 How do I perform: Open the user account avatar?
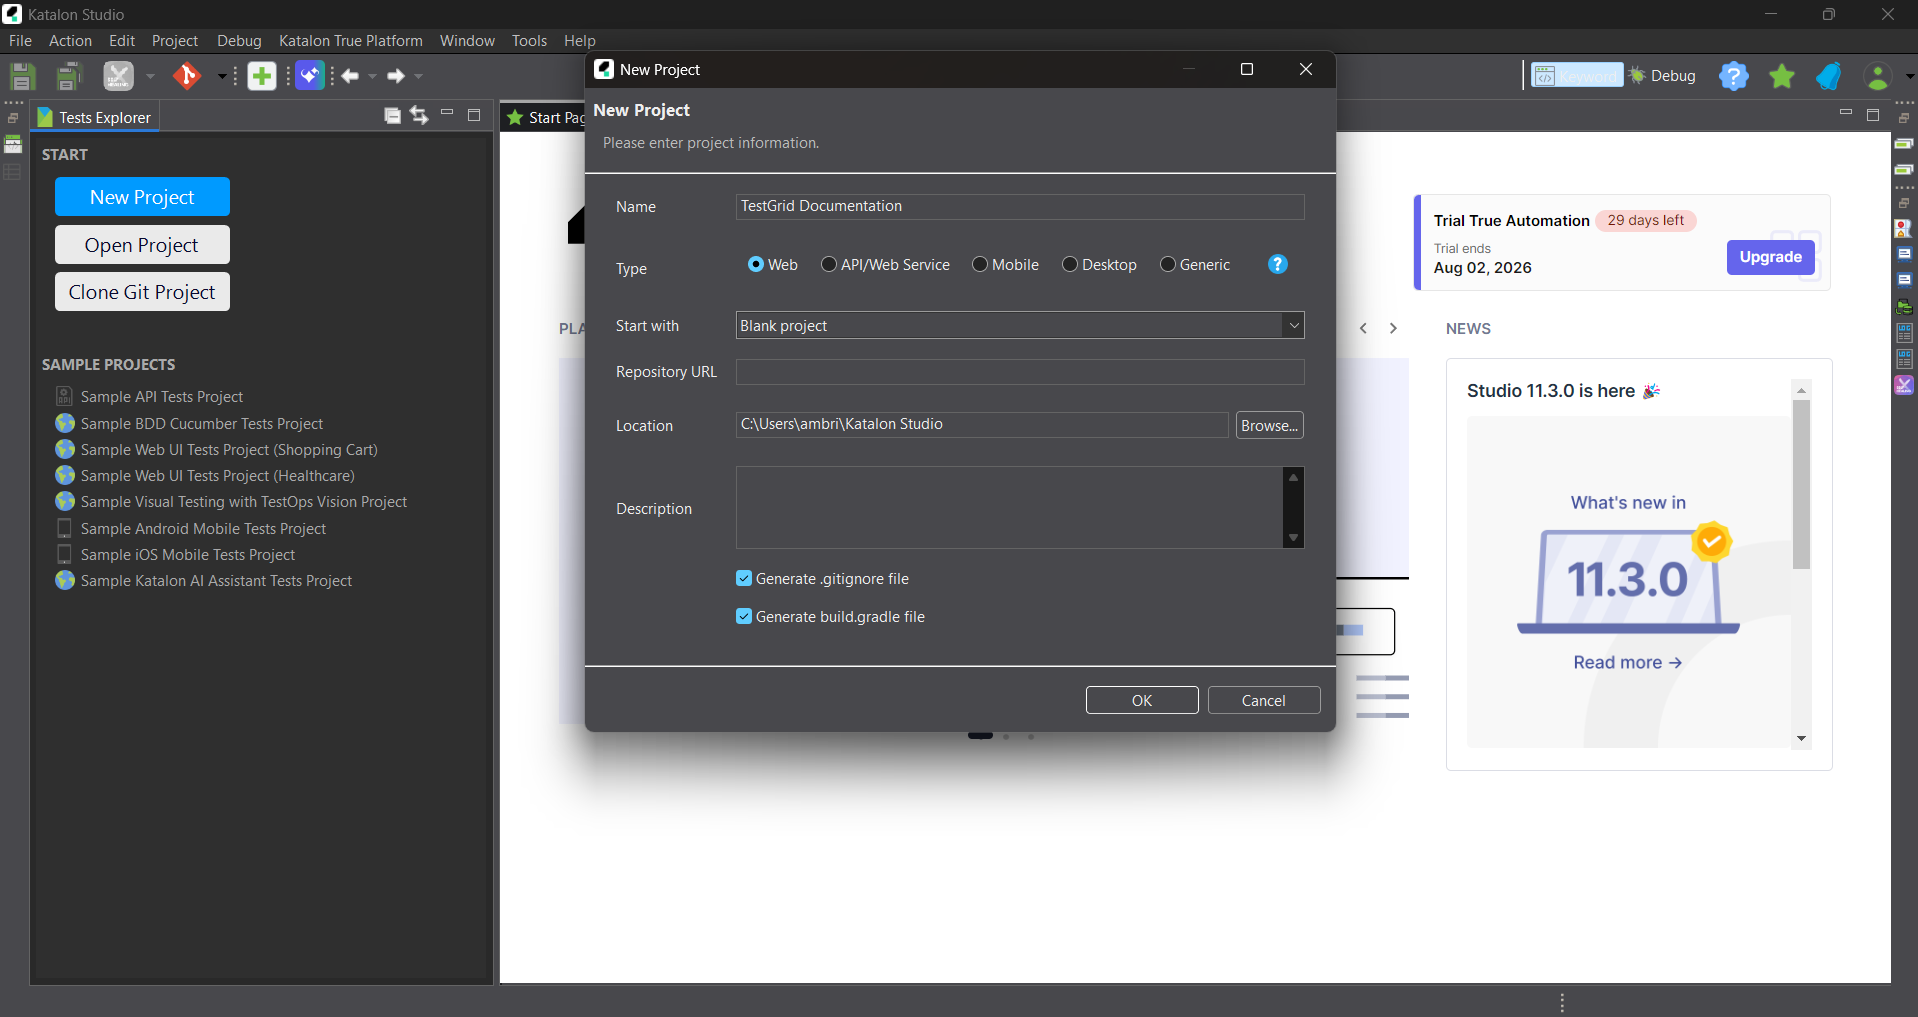tap(1878, 76)
